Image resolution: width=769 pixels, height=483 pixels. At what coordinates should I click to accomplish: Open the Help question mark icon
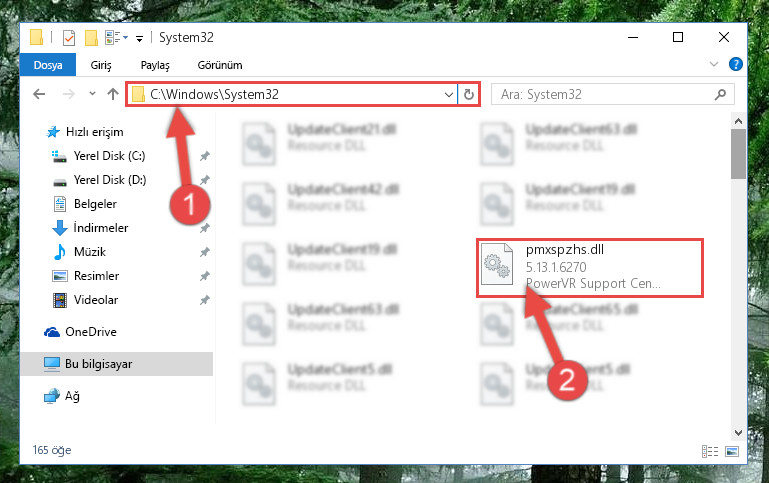[x=736, y=64]
